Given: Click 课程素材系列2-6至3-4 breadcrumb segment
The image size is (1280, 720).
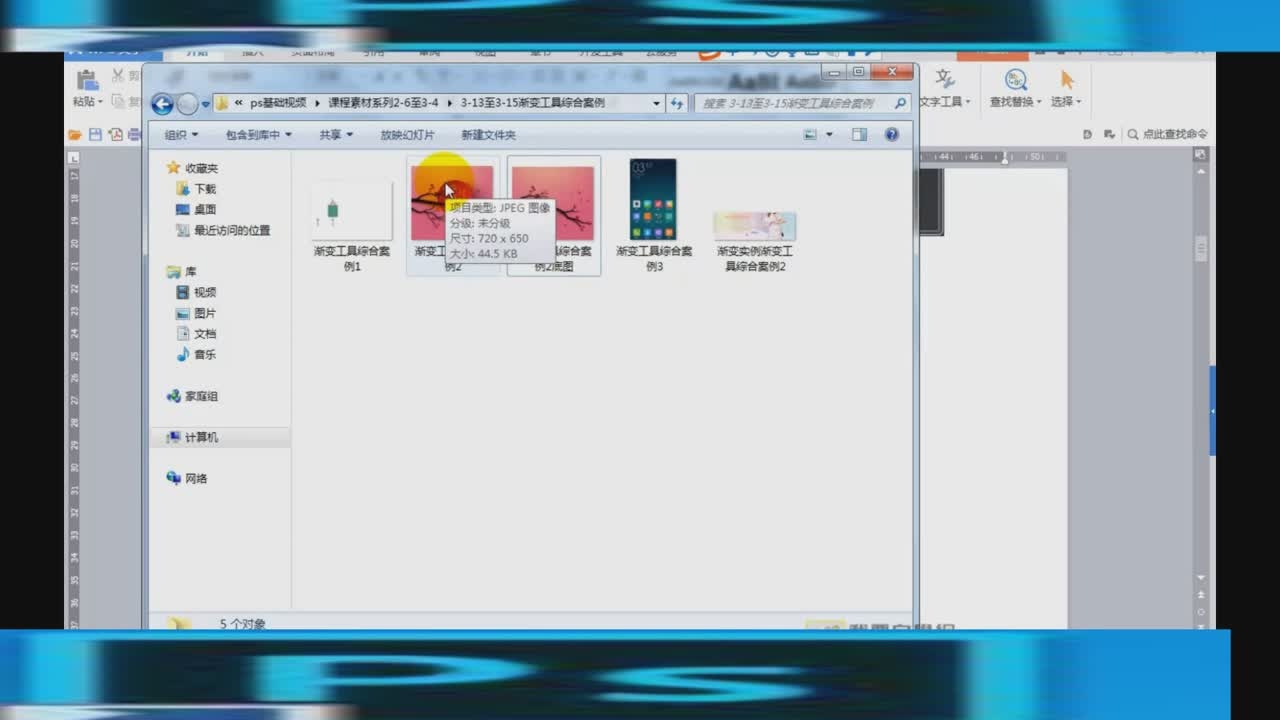Looking at the screenshot, I should [x=383, y=103].
